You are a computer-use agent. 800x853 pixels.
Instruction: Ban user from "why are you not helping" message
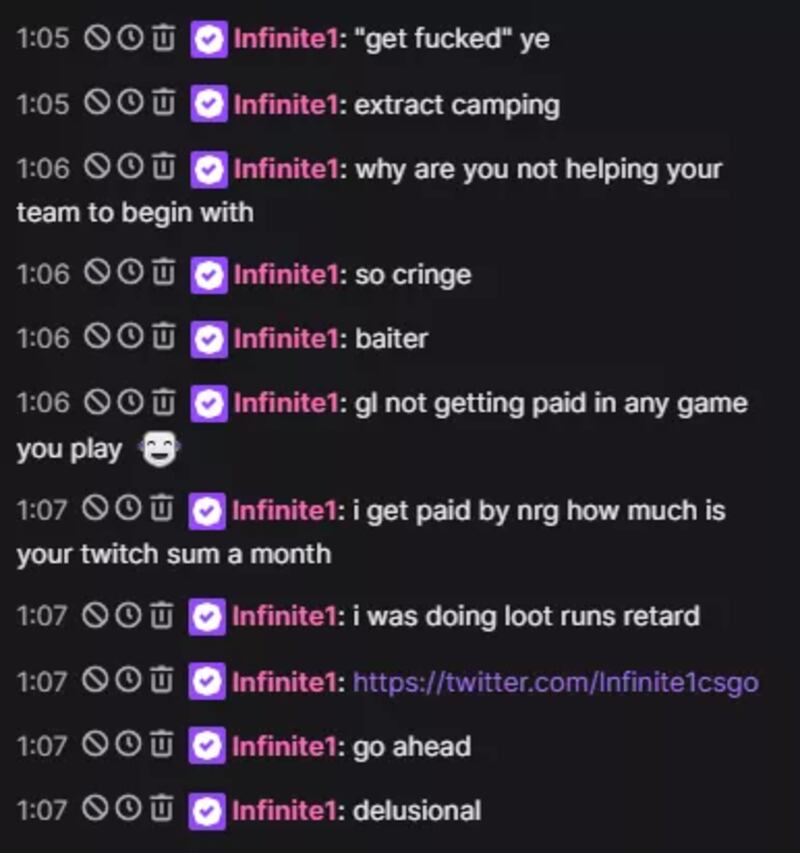[97, 167]
